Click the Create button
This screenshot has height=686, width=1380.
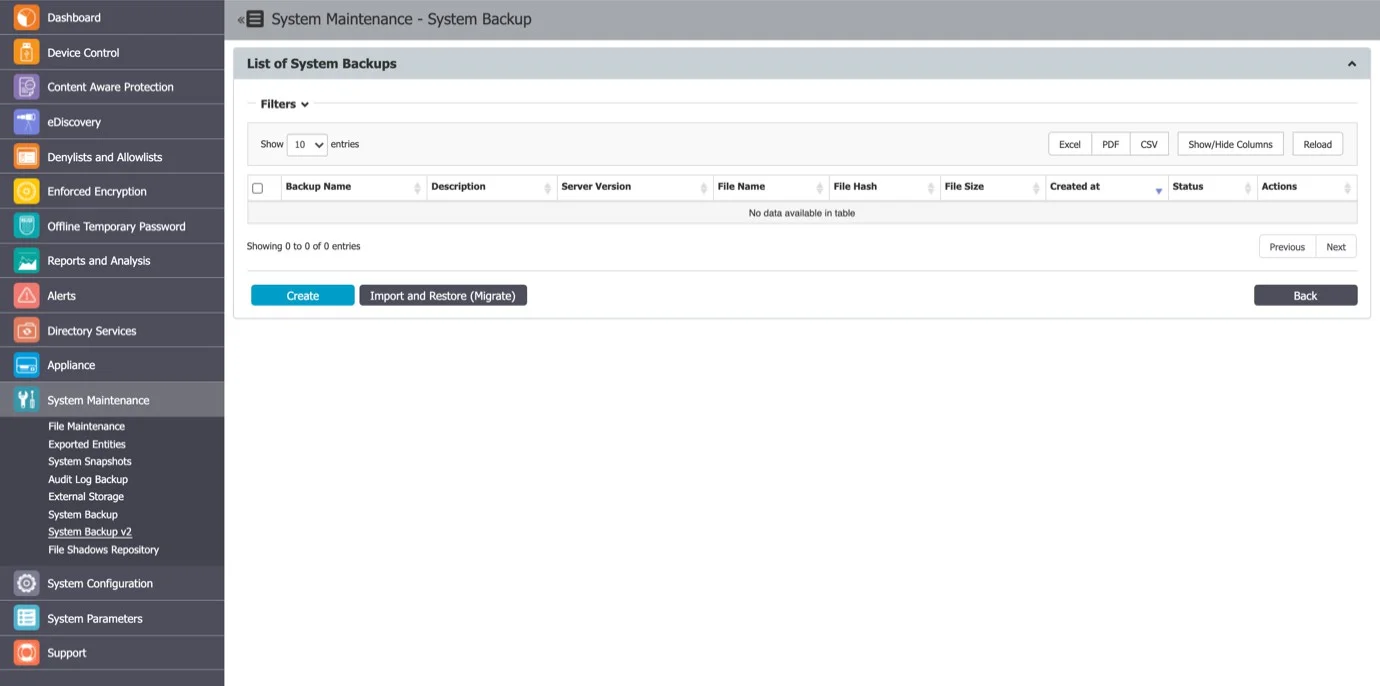[x=302, y=295]
